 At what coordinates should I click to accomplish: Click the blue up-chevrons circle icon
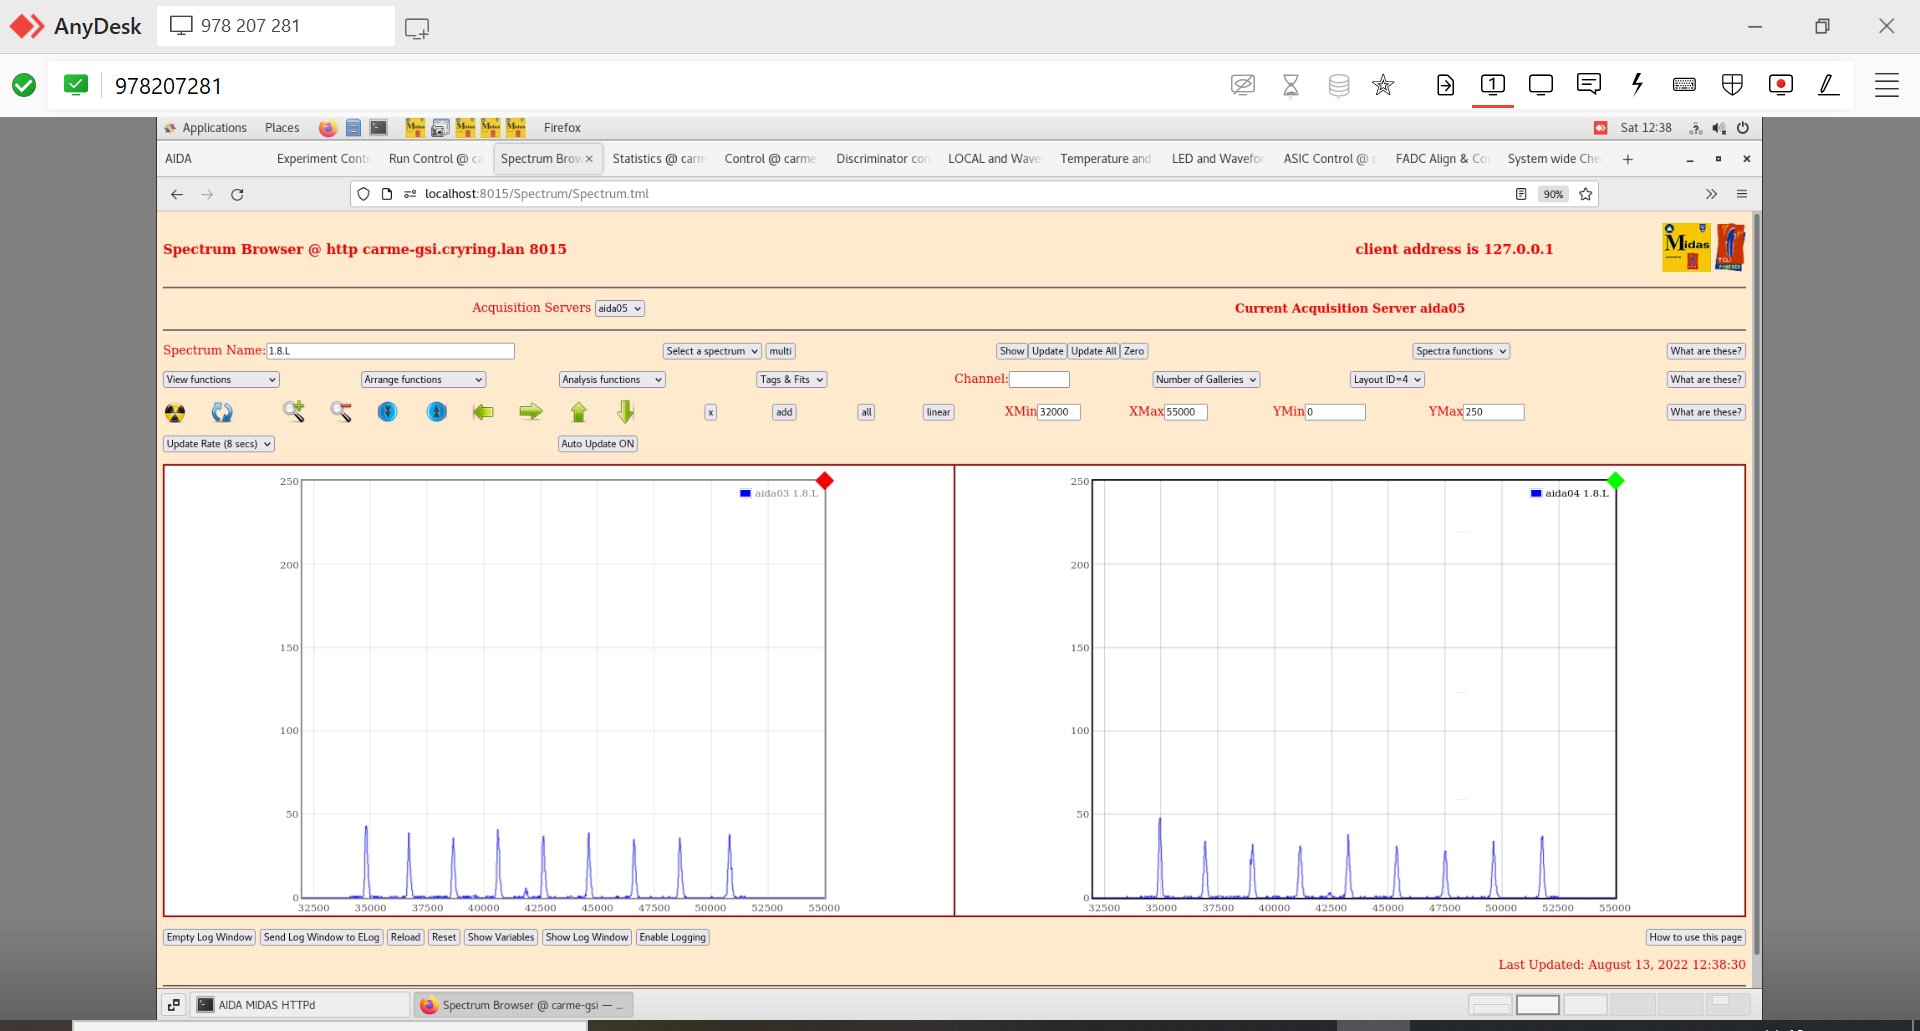pyautogui.click(x=437, y=411)
